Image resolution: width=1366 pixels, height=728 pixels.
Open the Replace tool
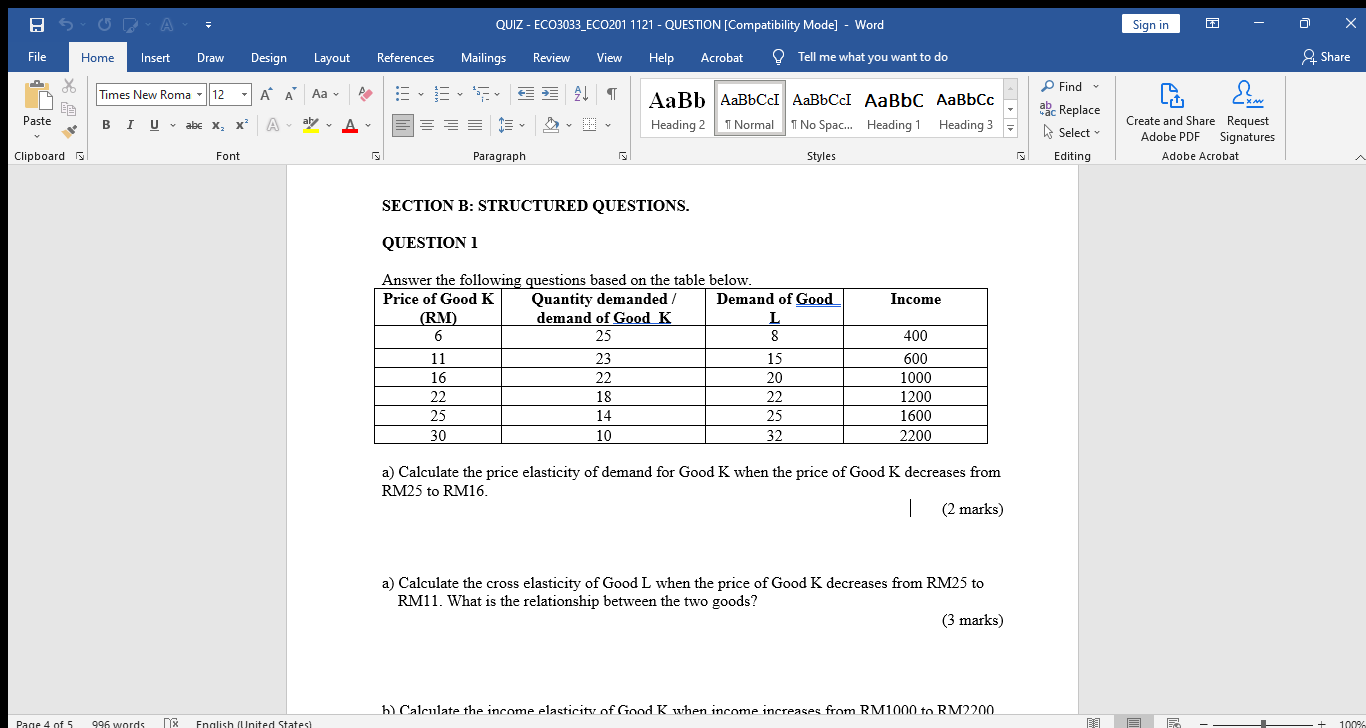tap(1071, 110)
